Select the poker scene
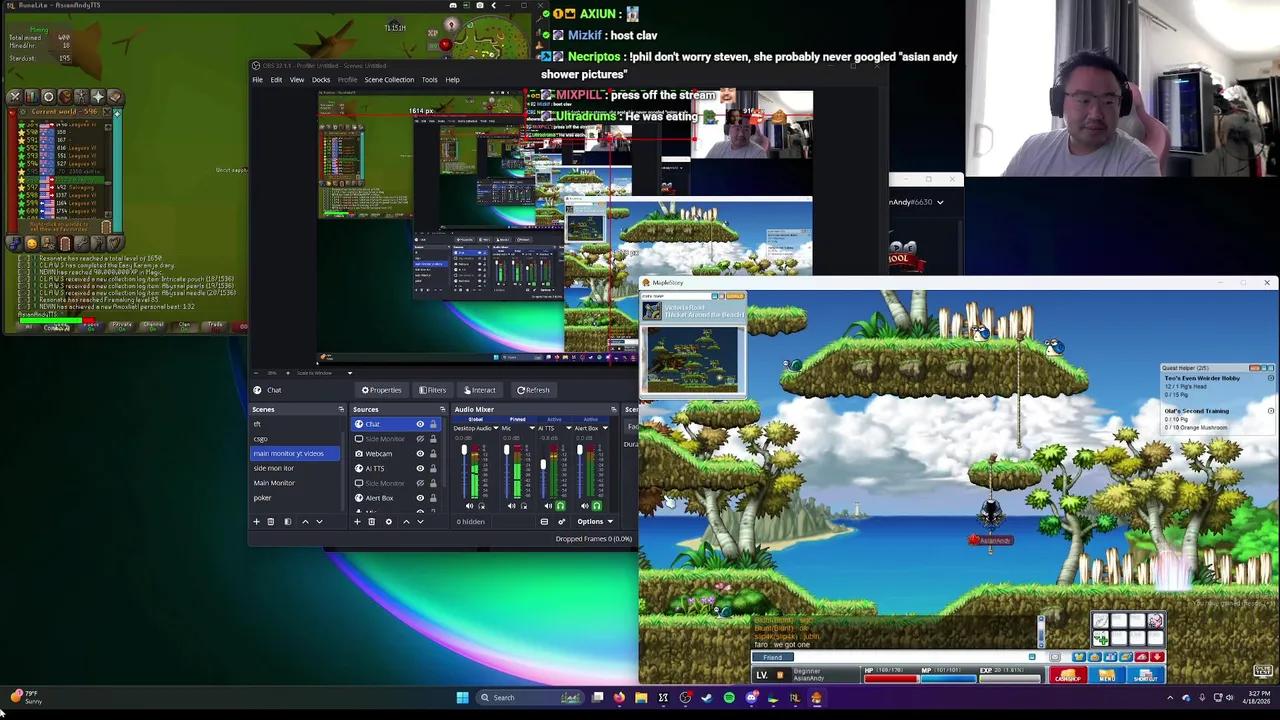 coord(262,498)
